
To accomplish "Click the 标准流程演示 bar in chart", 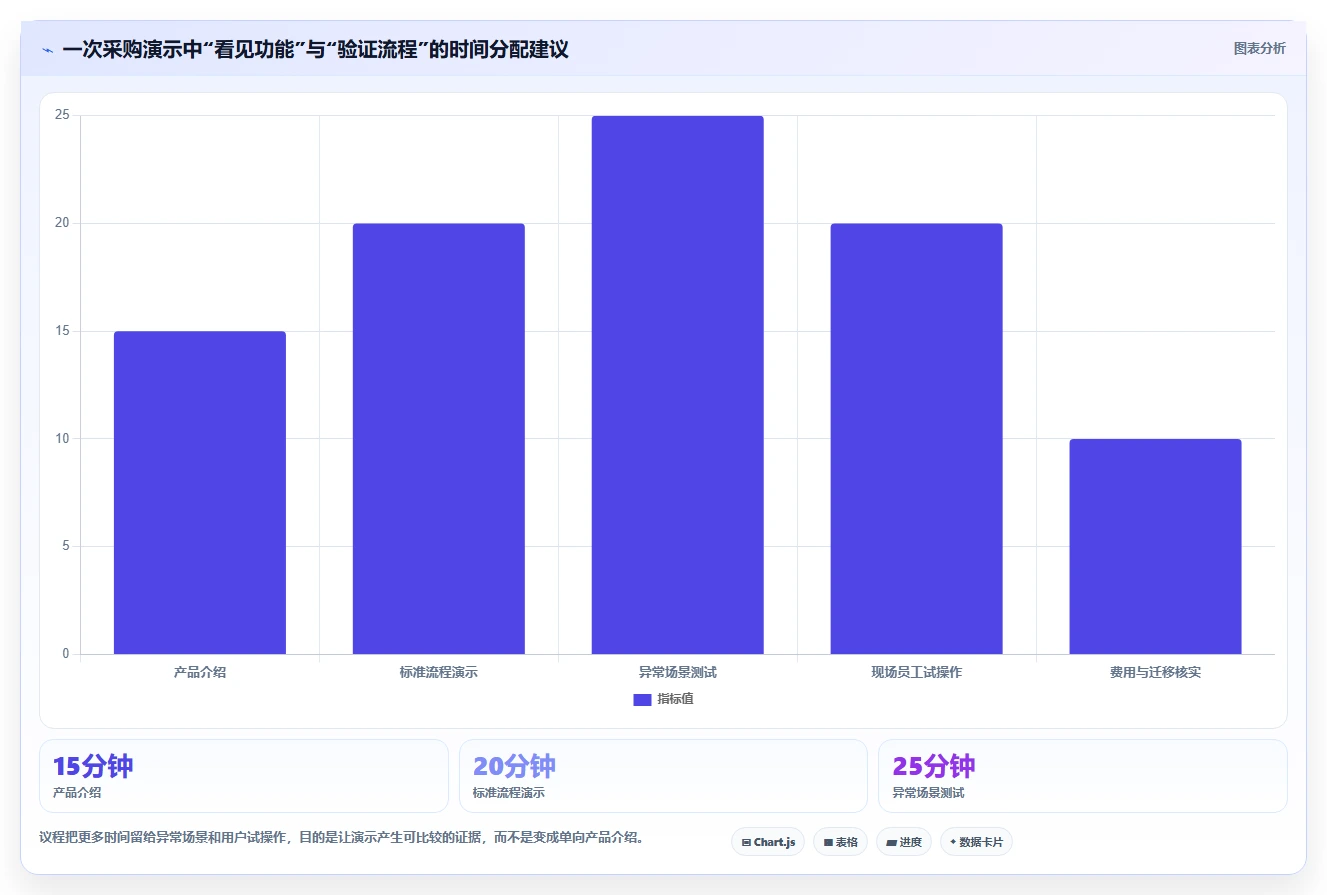I will tap(439, 439).
